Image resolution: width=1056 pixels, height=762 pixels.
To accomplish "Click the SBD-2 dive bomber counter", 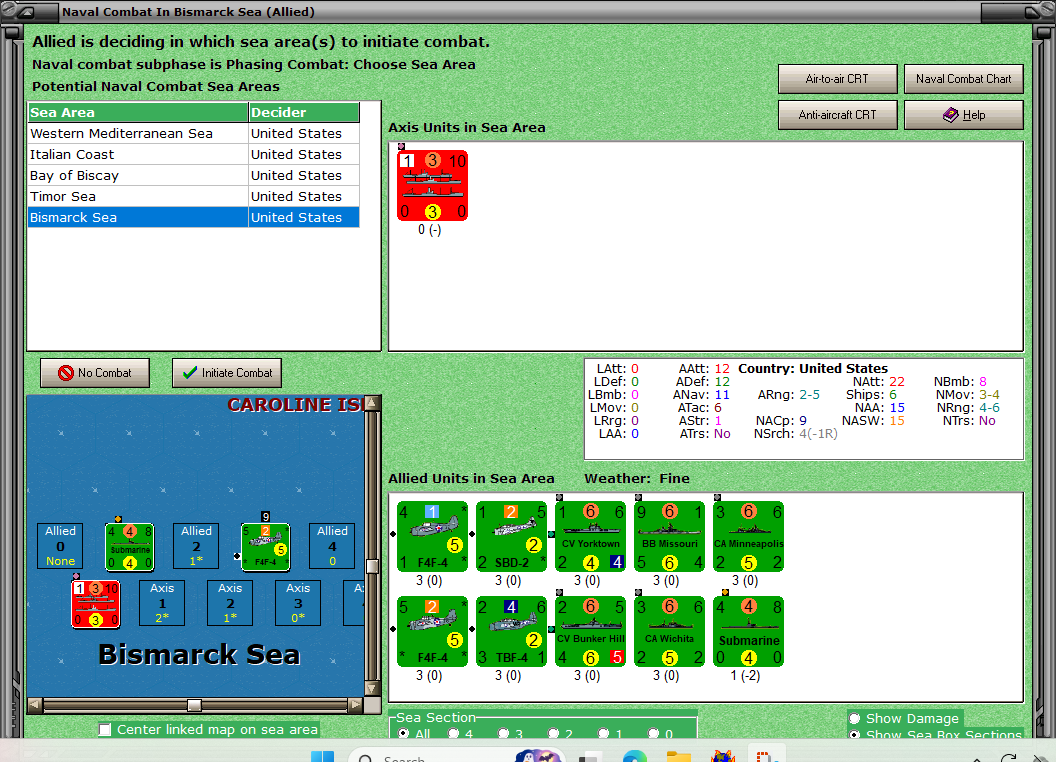I will (x=512, y=536).
